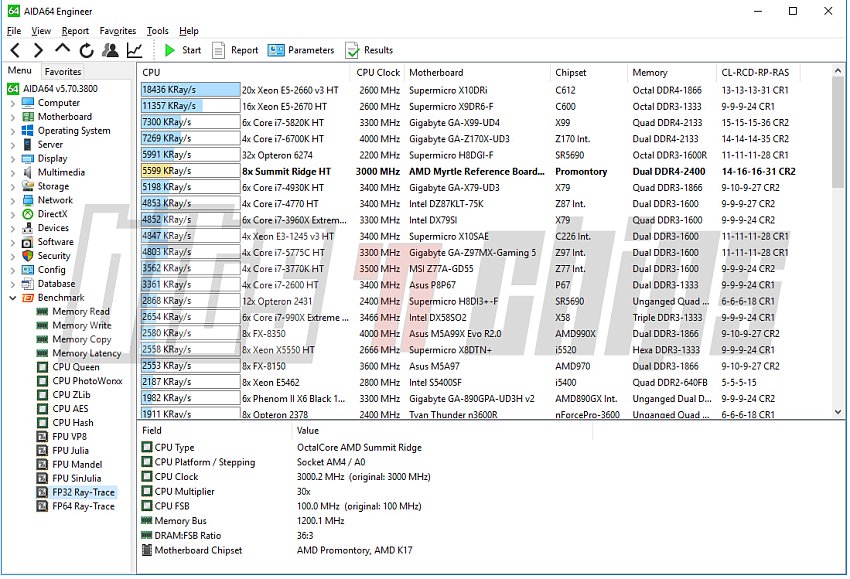Viewport: 850px width, 579px height.
Task: Sort results by Chipset column header
Action: tap(589, 73)
